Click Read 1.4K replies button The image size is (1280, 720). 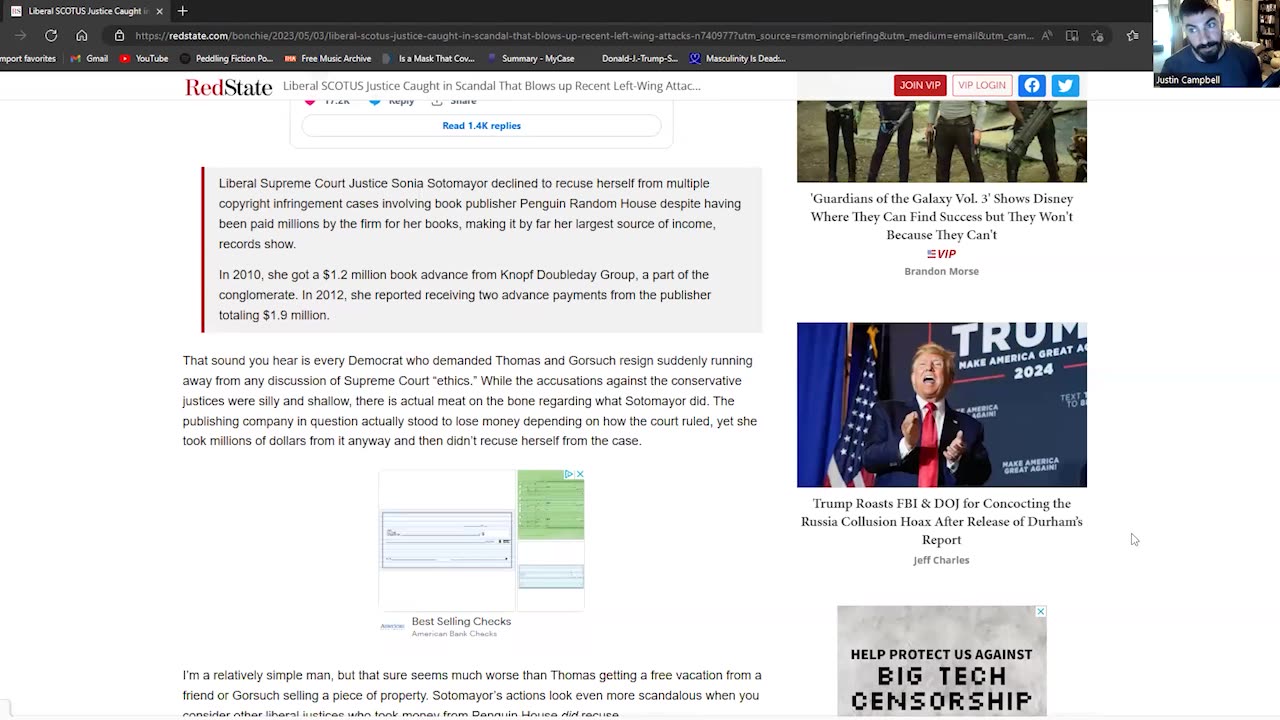click(x=481, y=125)
